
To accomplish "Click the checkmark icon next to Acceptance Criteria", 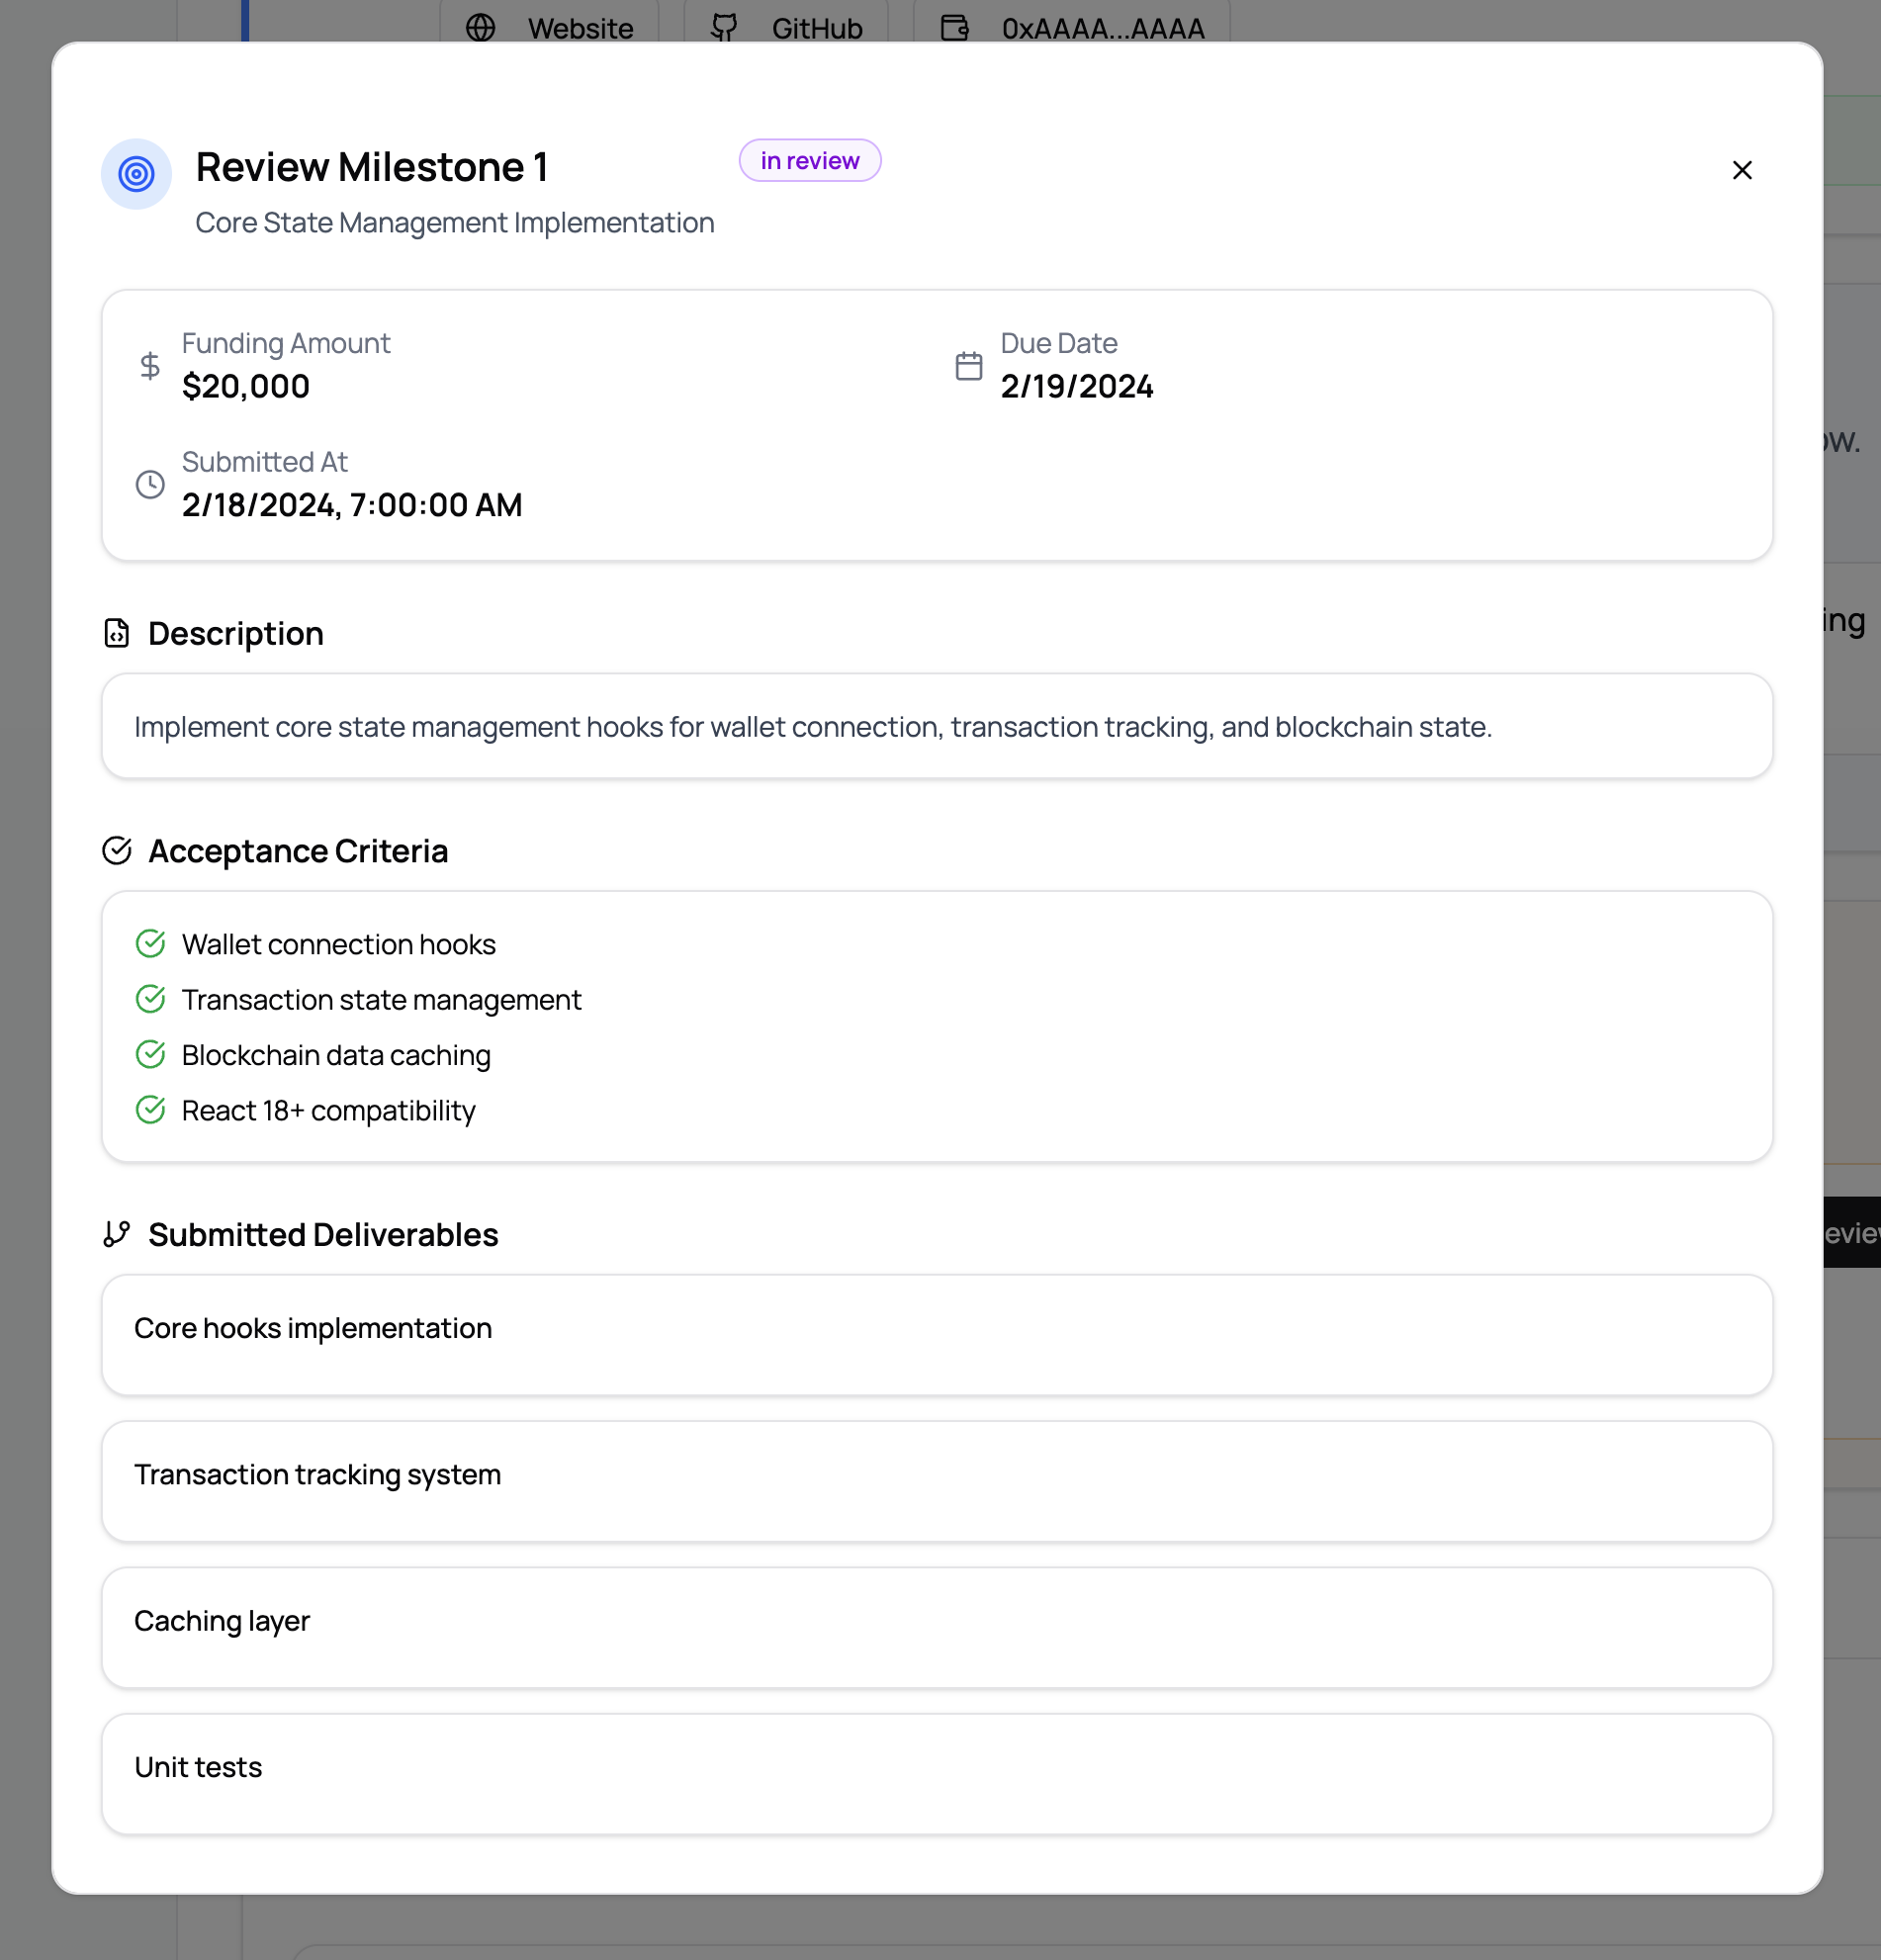I will click(x=117, y=850).
